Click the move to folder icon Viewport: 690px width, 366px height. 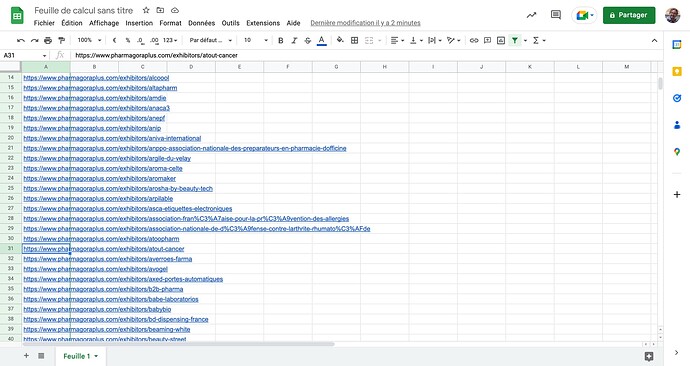(160, 10)
